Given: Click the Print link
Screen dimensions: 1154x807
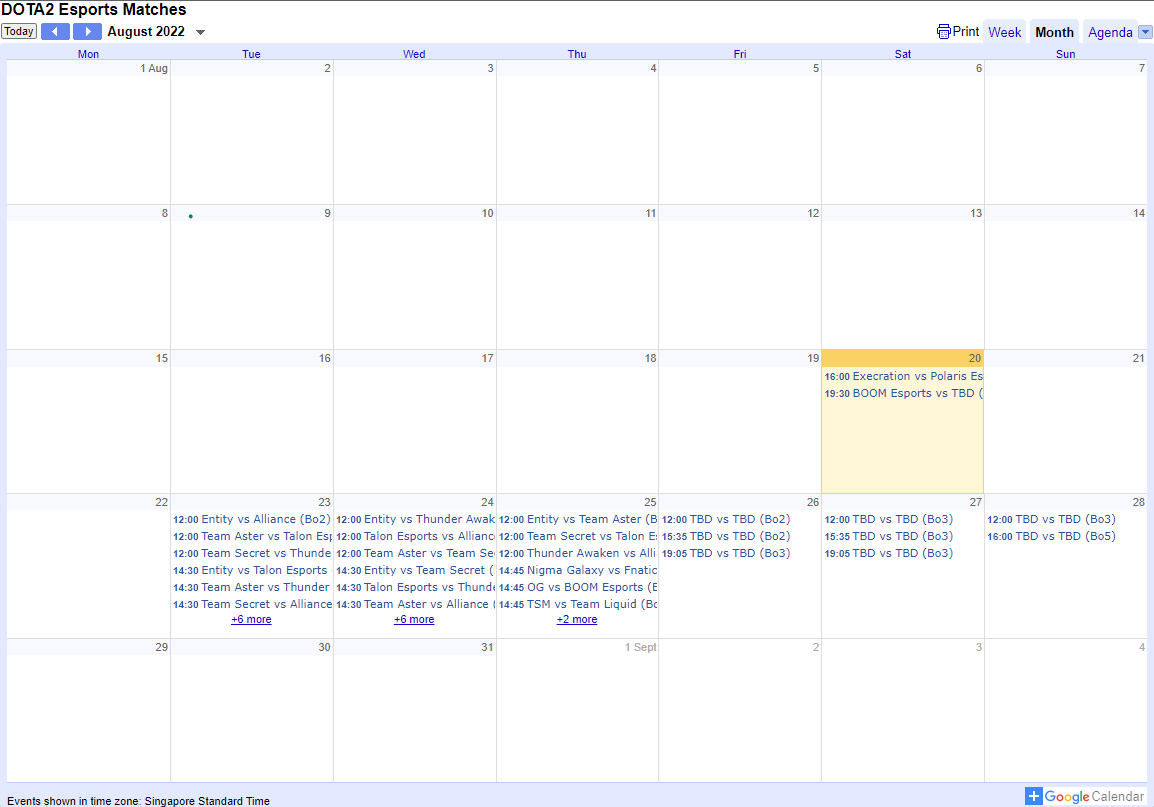Looking at the screenshot, I should tap(966, 32).
